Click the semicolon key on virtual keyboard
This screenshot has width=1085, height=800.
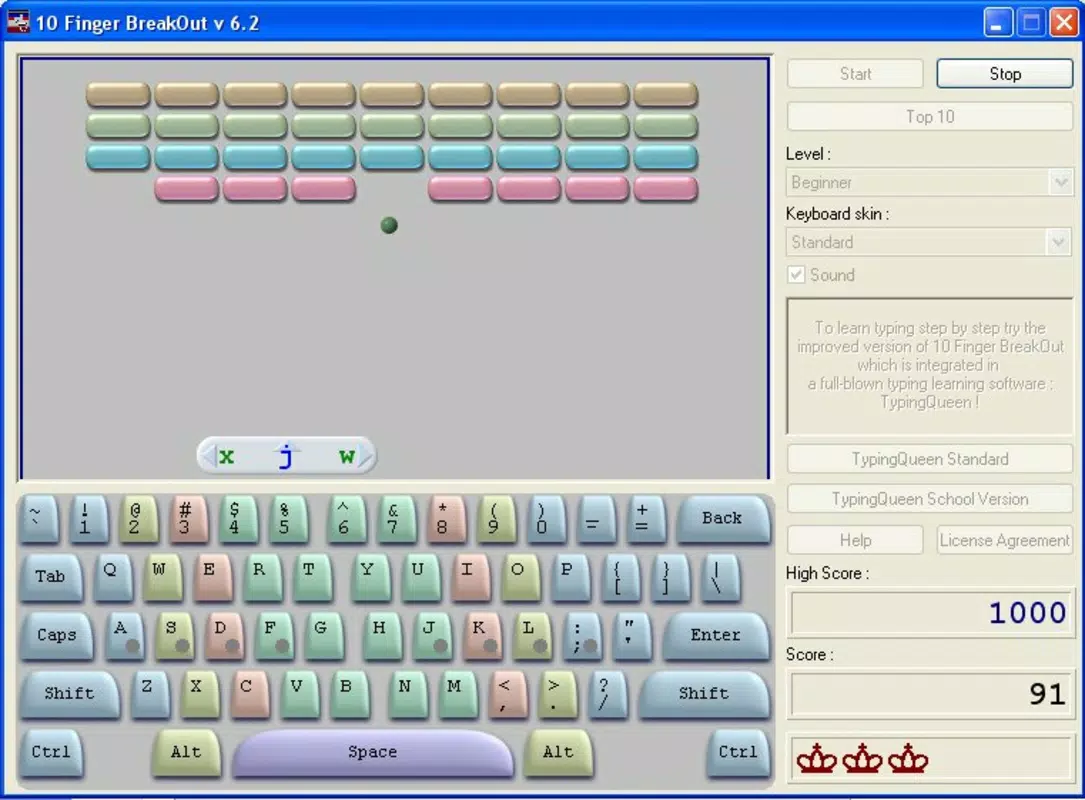pos(581,635)
